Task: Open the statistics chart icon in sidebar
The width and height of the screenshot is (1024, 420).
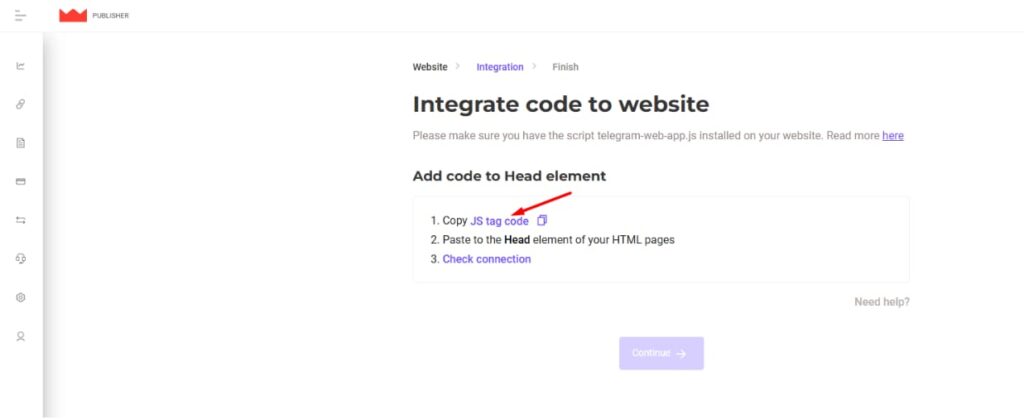Action: point(20,66)
